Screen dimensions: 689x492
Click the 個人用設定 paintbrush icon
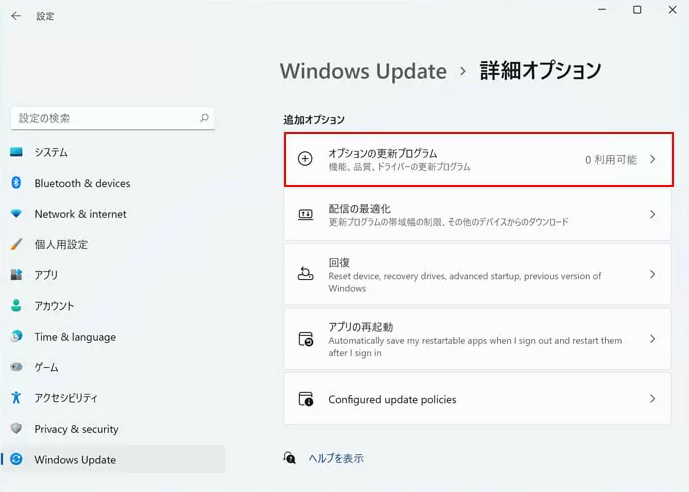tap(16, 244)
